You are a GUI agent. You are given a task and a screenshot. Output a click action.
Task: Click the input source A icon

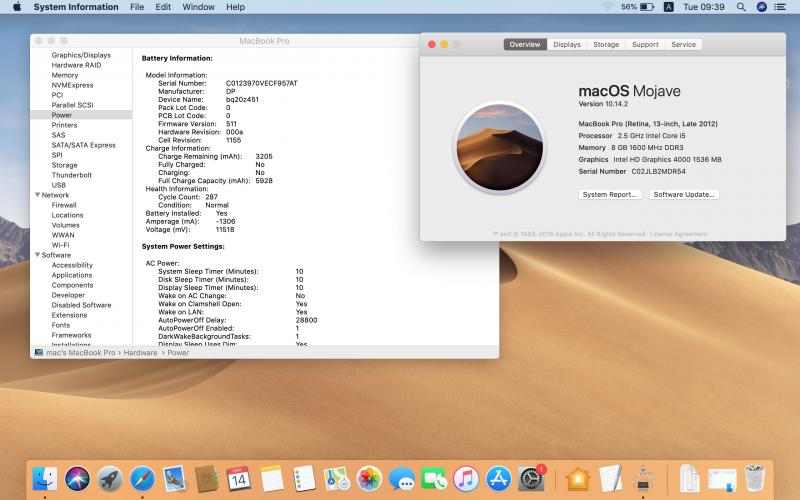pyautogui.click(x=668, y=7)
